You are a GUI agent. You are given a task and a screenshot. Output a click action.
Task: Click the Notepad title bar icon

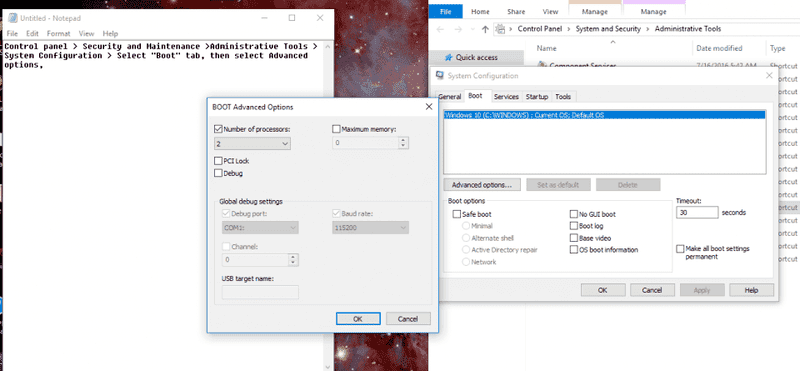pyautogui.click(x=13, y=18)
